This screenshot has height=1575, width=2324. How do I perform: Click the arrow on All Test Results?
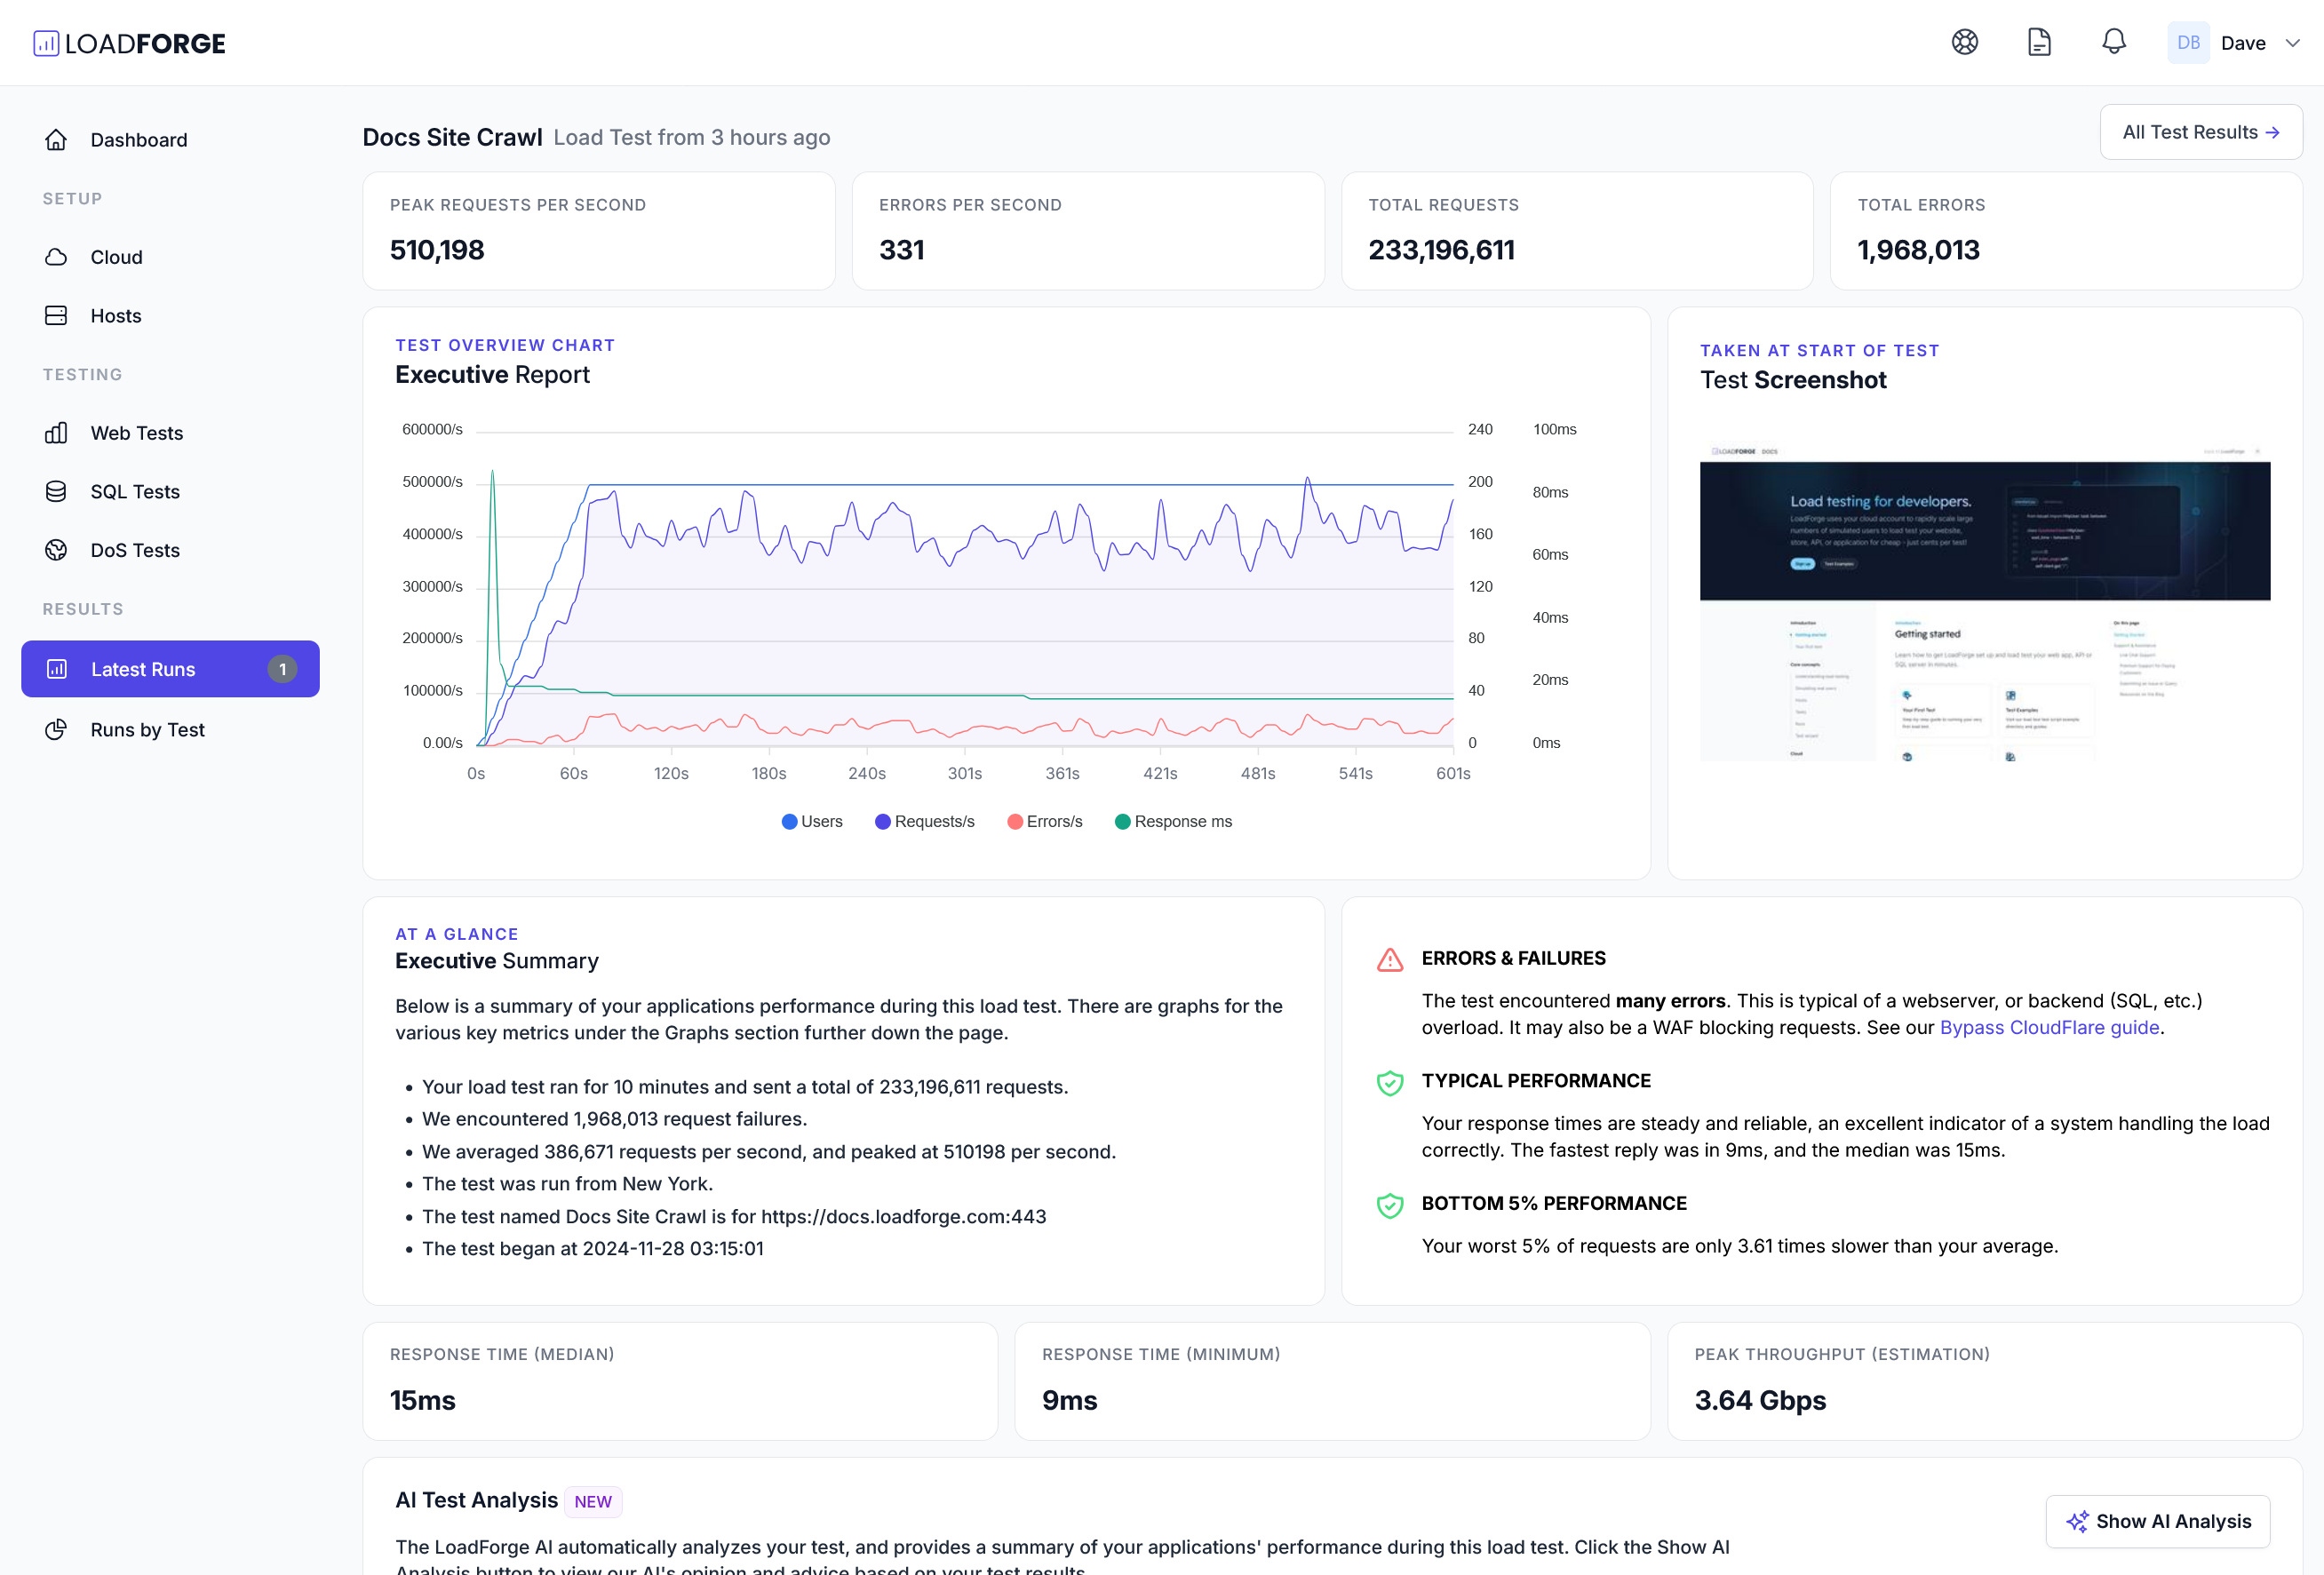click(2272, 133)
